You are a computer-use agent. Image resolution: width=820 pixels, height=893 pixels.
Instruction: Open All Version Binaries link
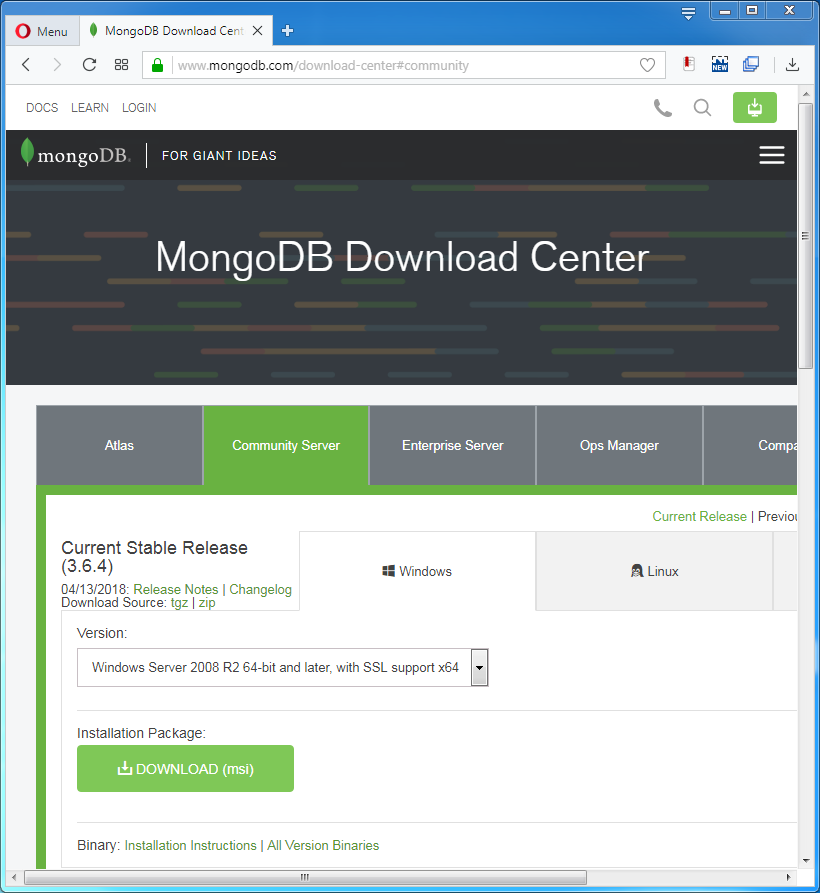[x=323, y=846]
